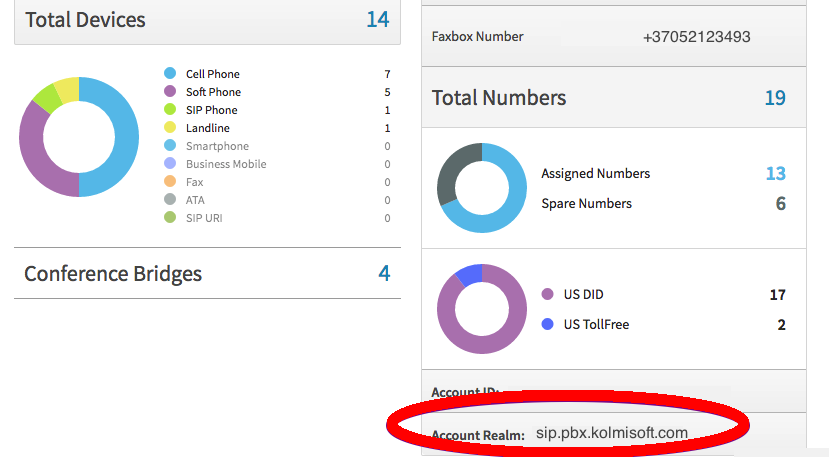Viewport: 829px width, 457px height.
Task: Click the Soft Phone purple legend dot
Action: click(x=170, y=92)
